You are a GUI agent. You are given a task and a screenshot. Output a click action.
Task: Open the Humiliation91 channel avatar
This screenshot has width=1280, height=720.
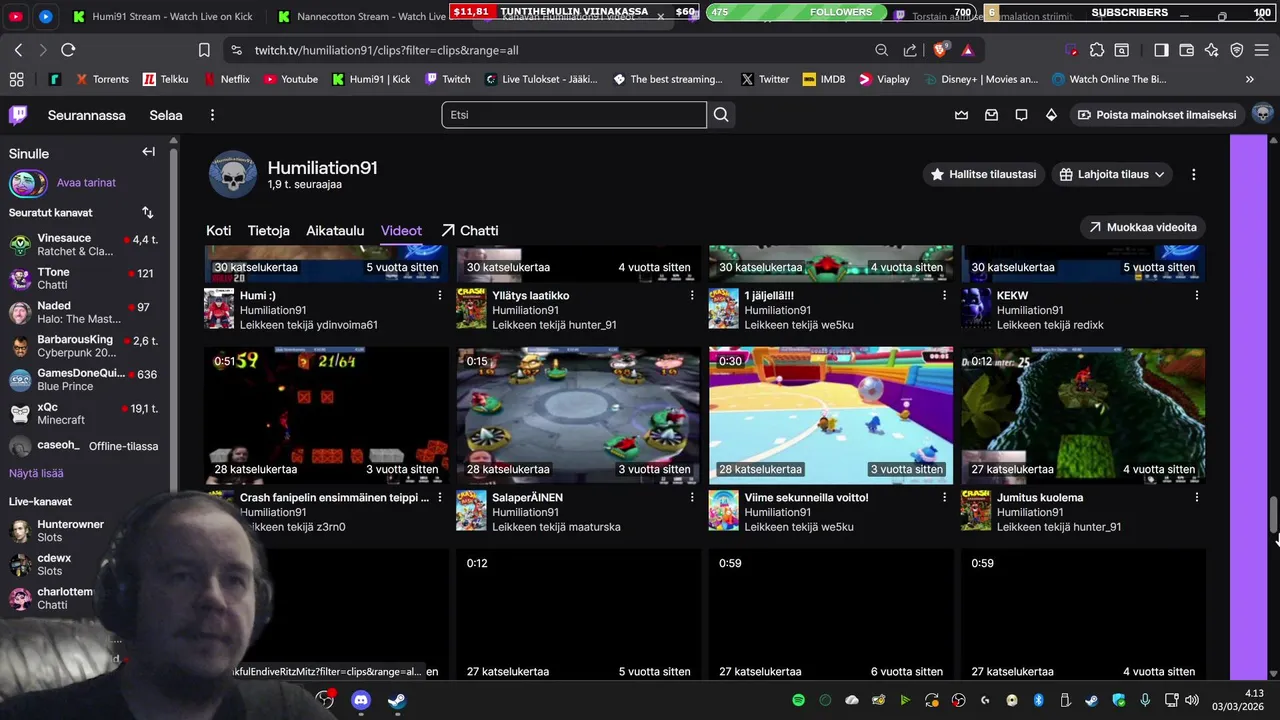click(x=233, y=174)
